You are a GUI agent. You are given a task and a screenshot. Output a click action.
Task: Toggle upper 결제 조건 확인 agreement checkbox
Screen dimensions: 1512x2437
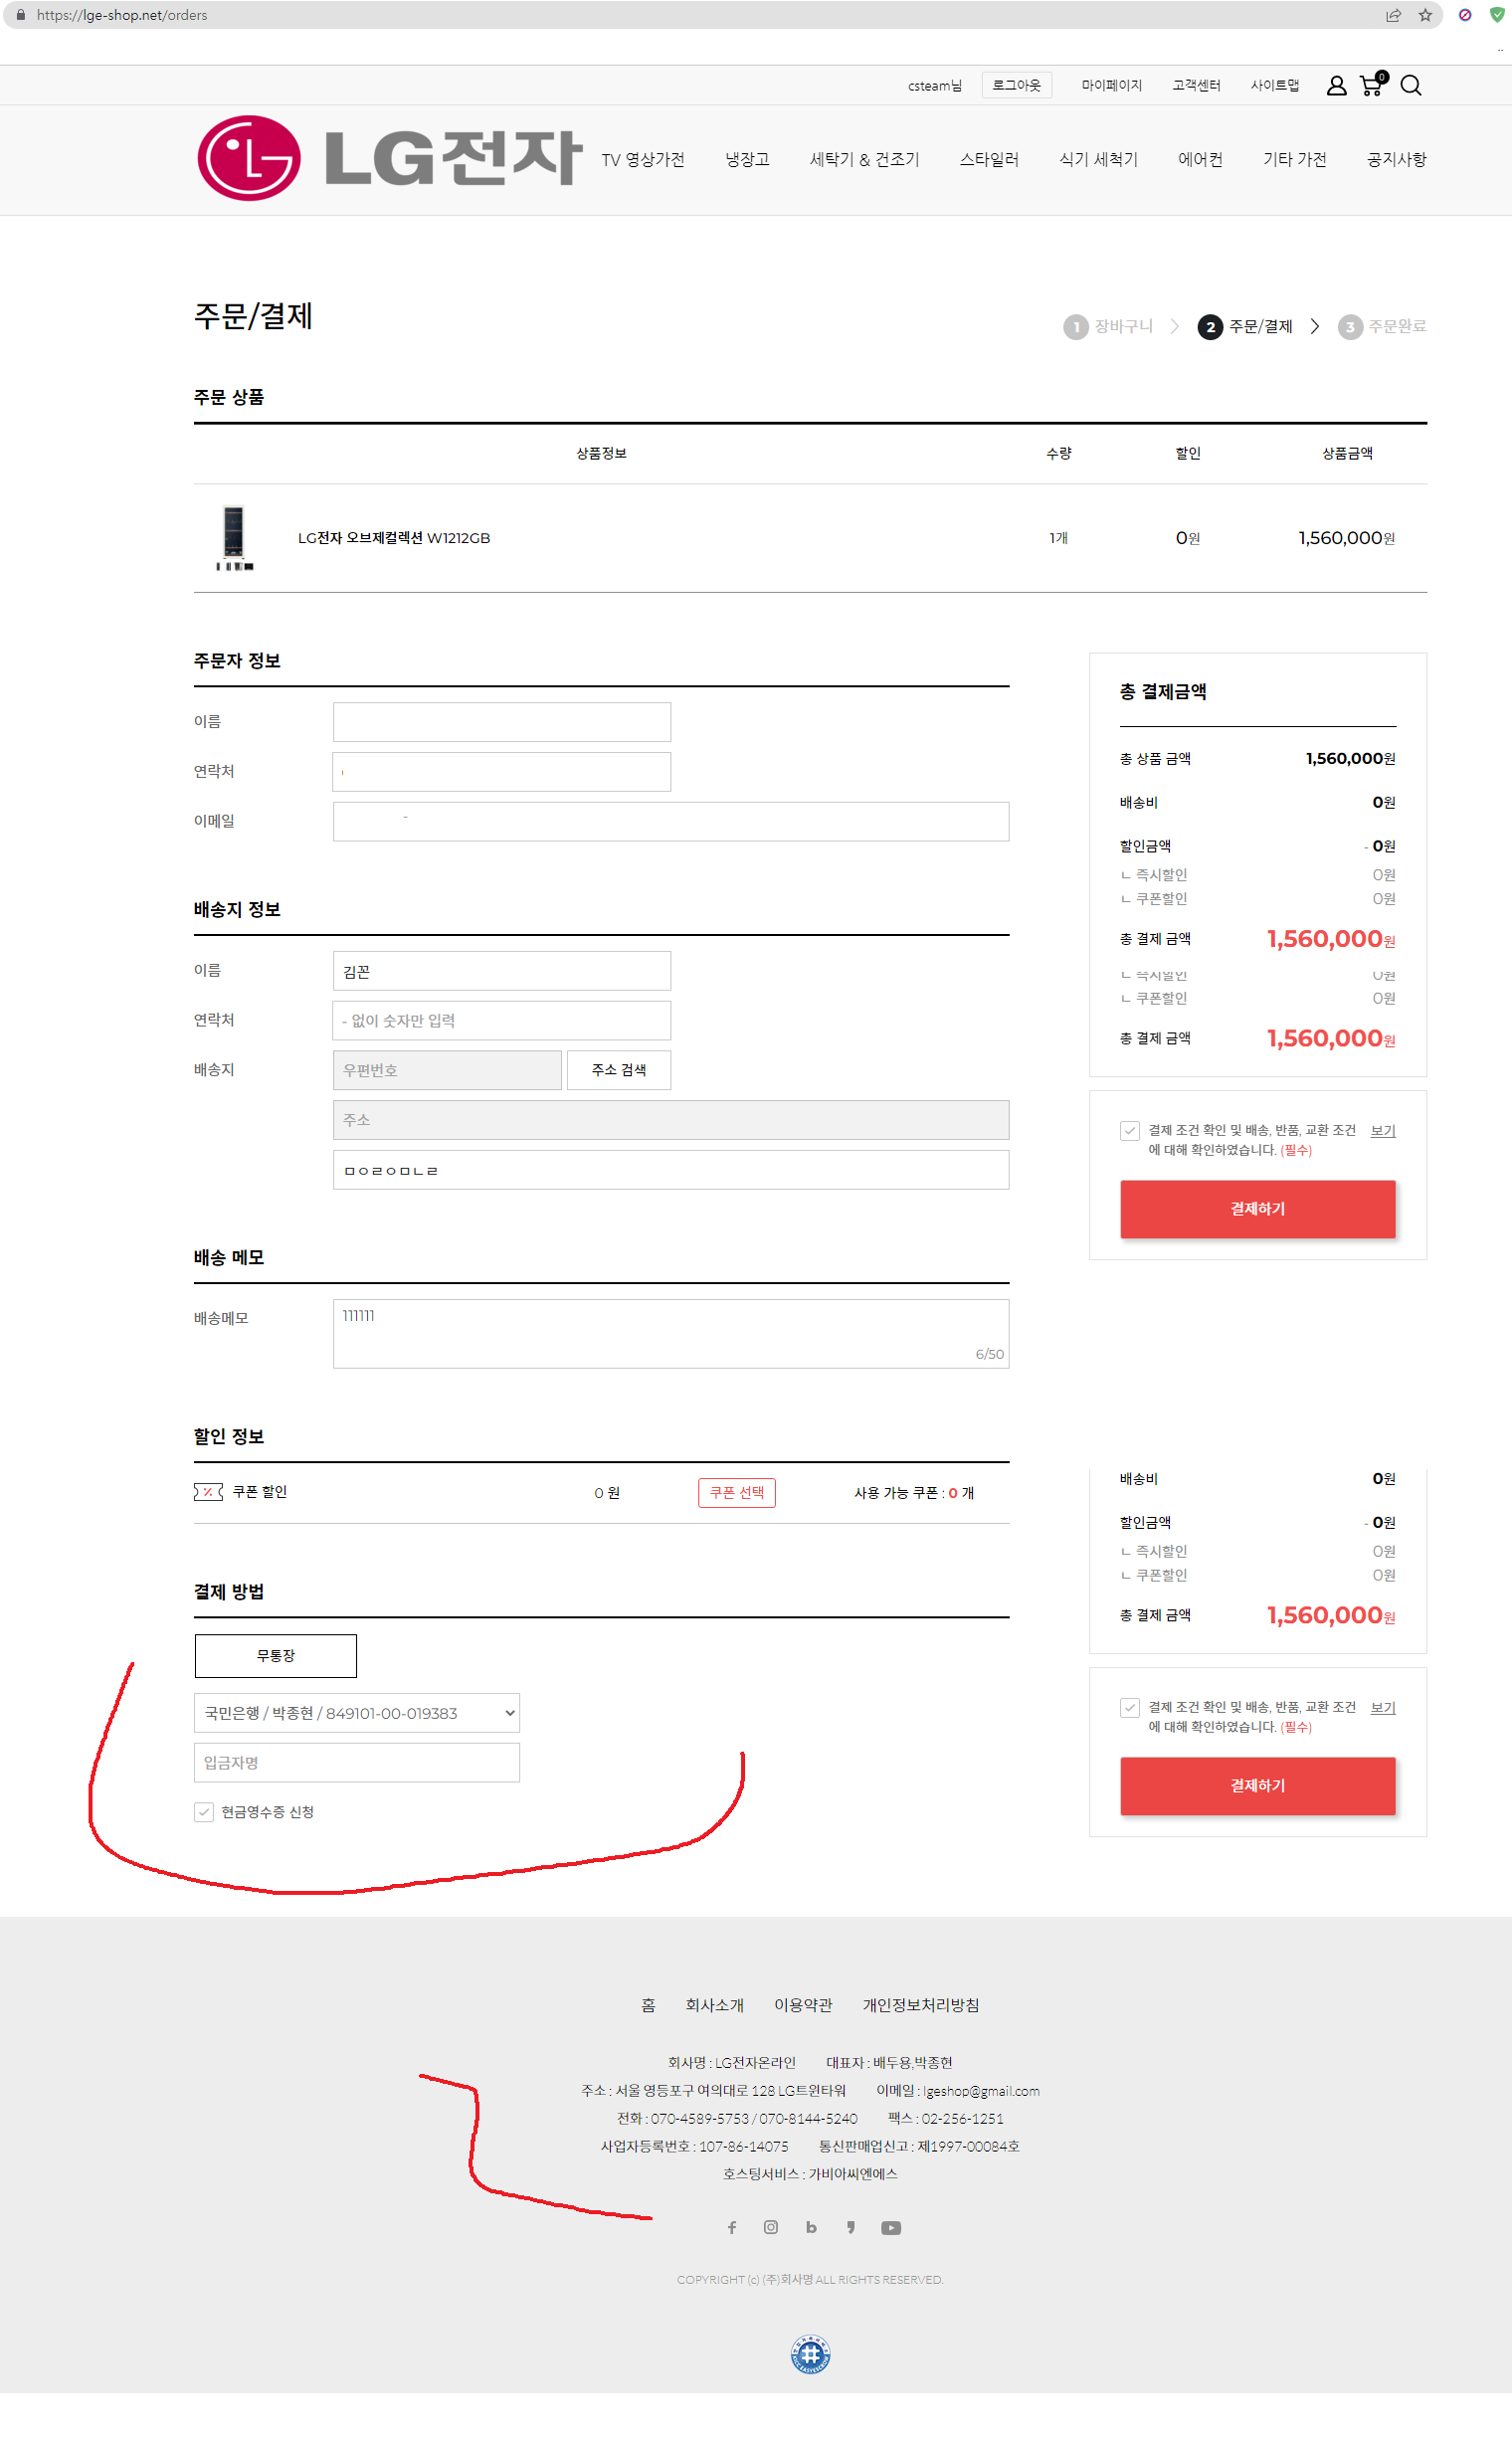click(x=1130, y=1131)
